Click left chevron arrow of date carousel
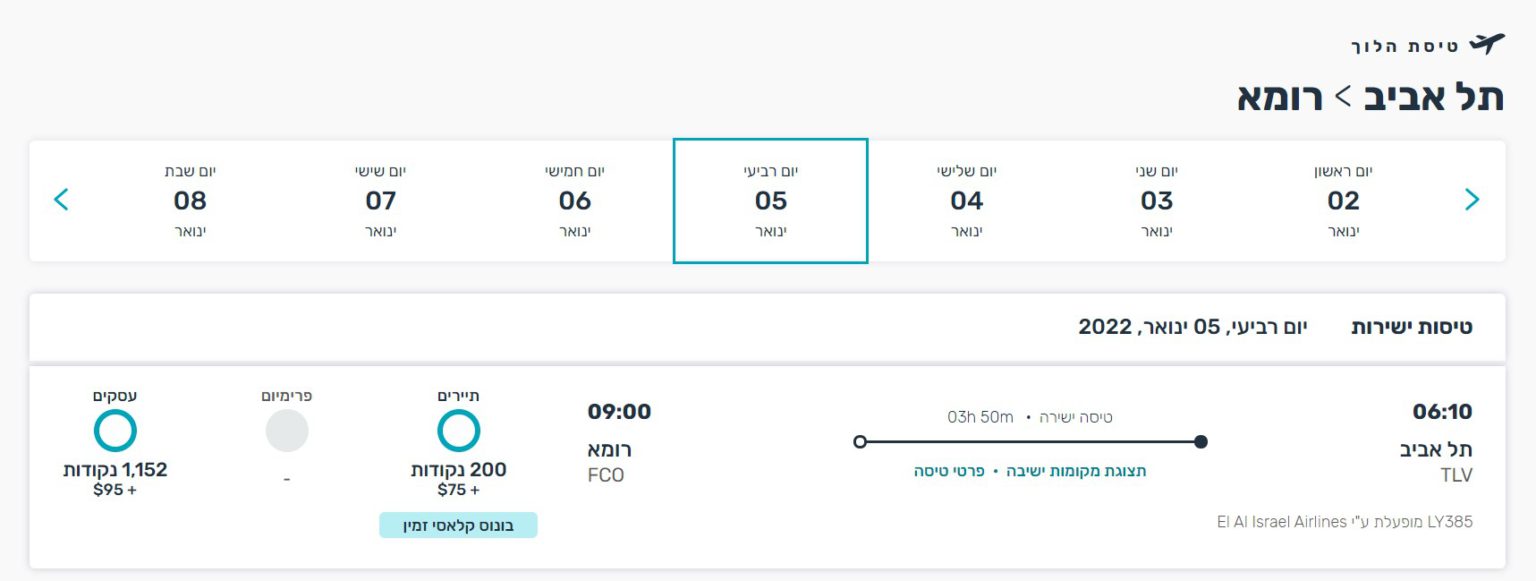 click(61, 200)
